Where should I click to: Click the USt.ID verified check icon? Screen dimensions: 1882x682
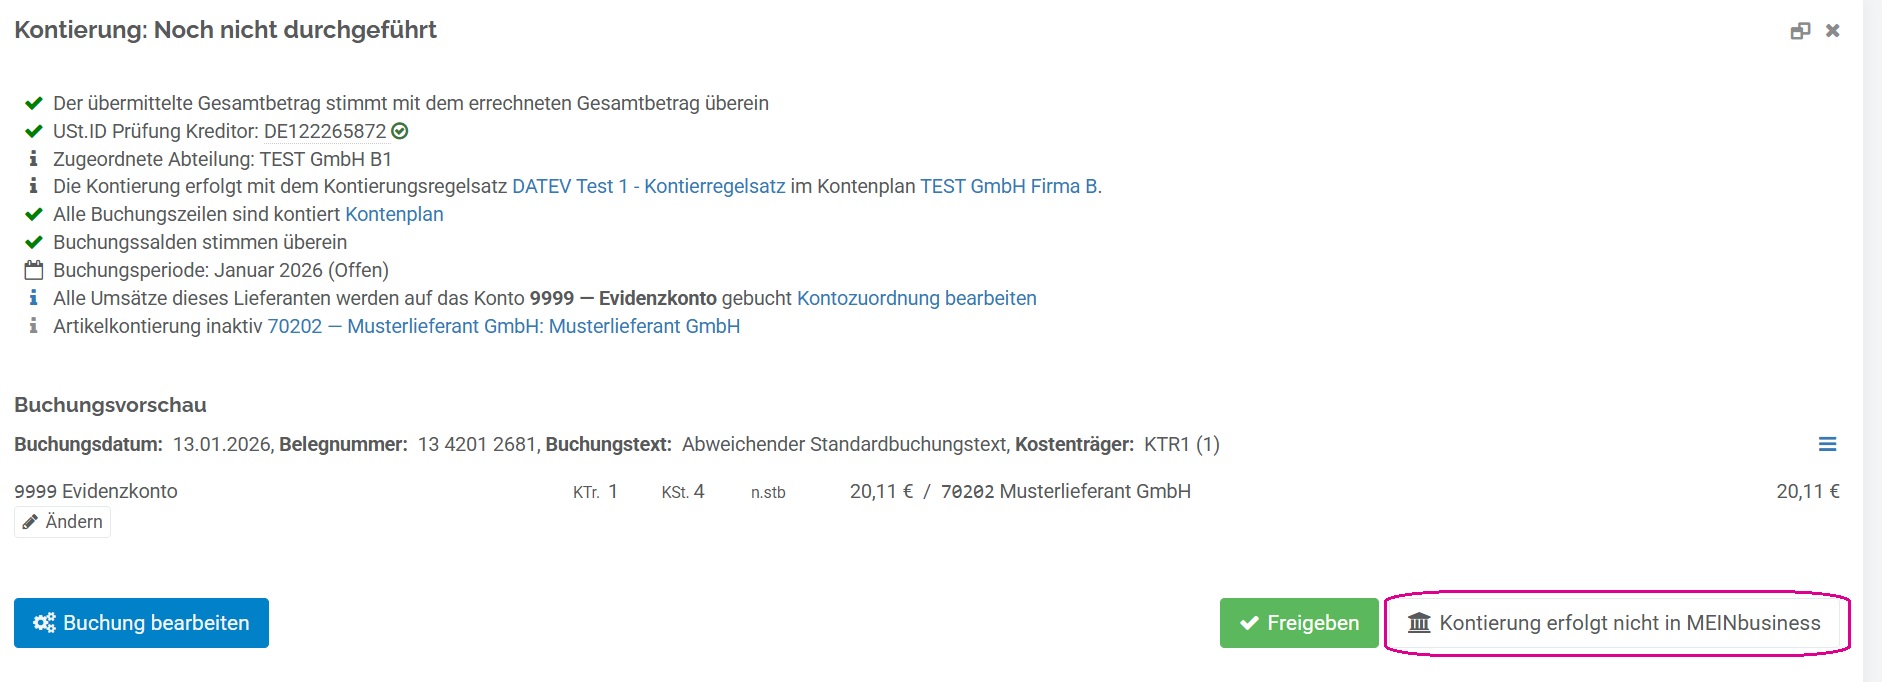[400, 131]
